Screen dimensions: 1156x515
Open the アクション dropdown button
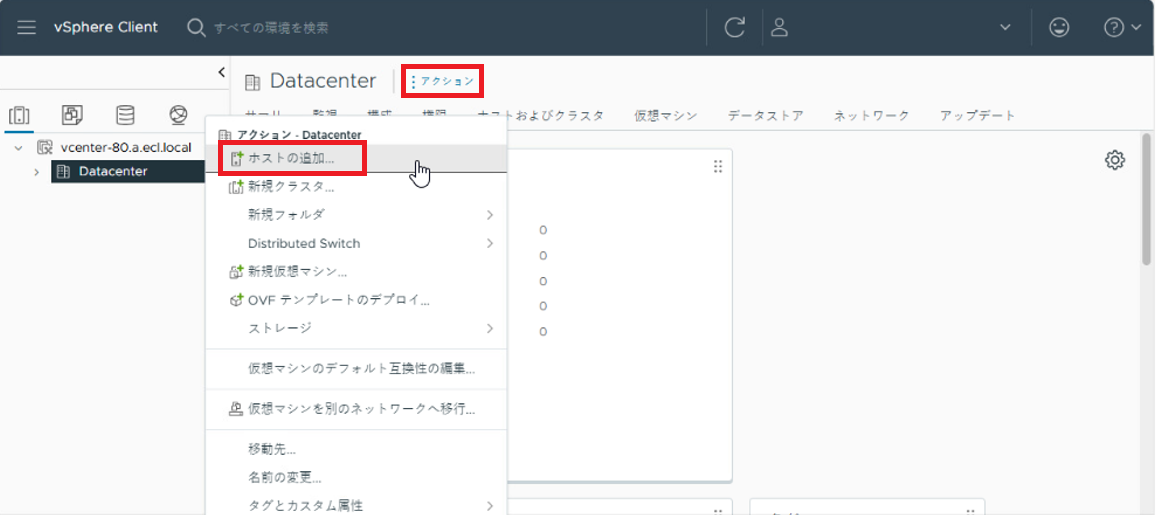pyautogui.click(x=442, y=81)
